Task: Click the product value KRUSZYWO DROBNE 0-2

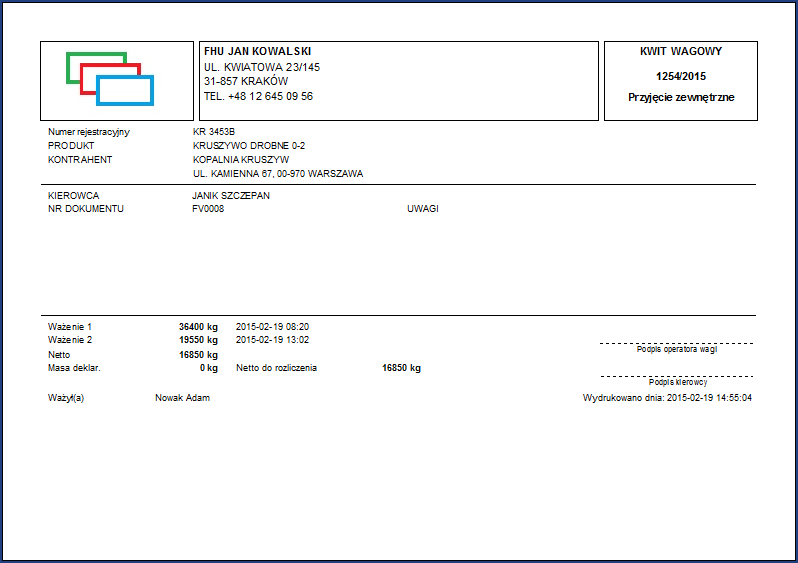Action: pos(248,146)
